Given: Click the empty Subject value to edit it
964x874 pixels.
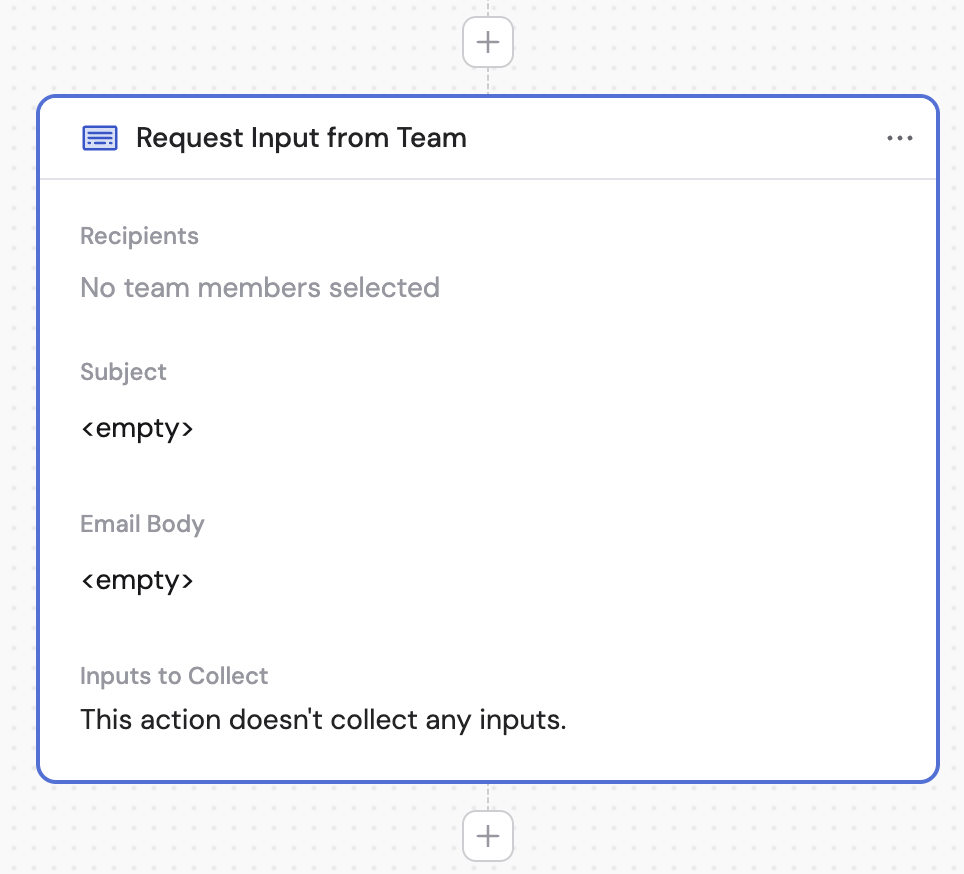Looking at the screenshot, I should pos(137,428).
